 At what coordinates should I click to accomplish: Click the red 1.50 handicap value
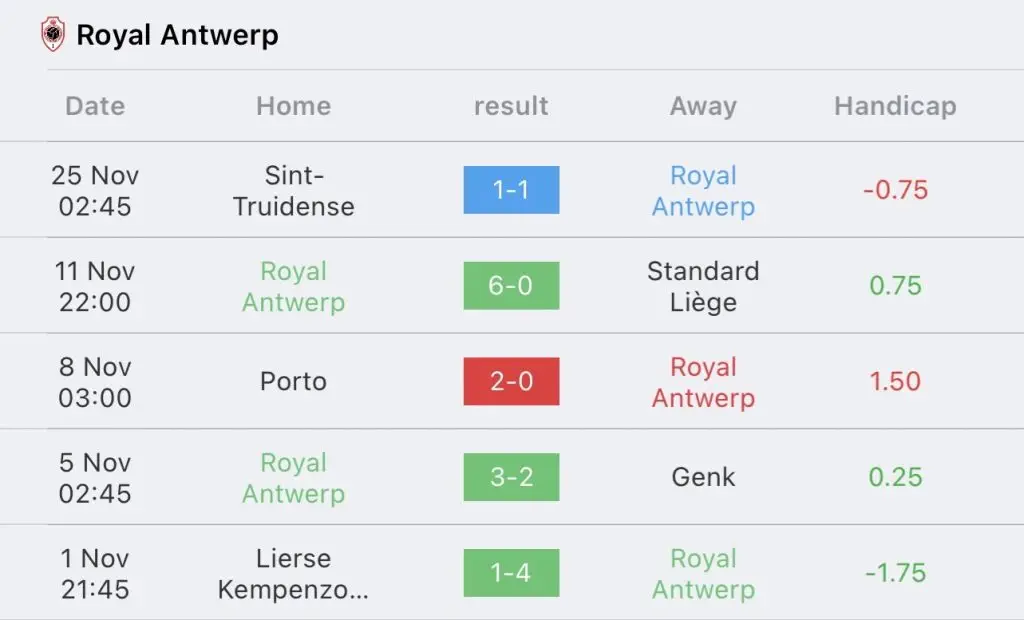pos(895,381)
